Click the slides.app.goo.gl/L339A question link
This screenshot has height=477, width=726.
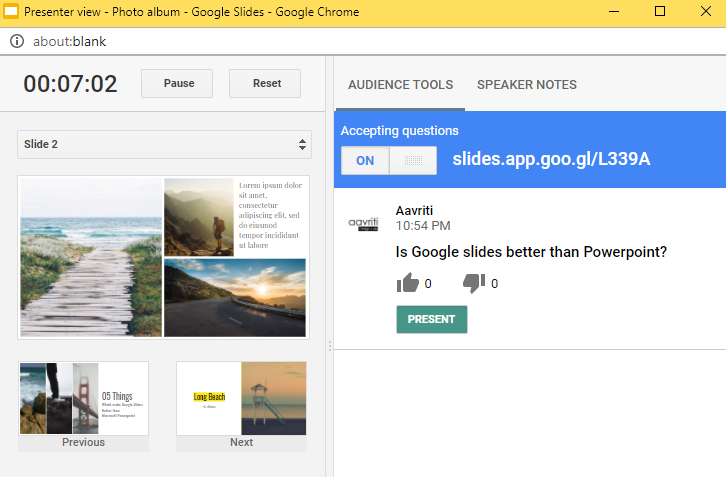(551, 159)
